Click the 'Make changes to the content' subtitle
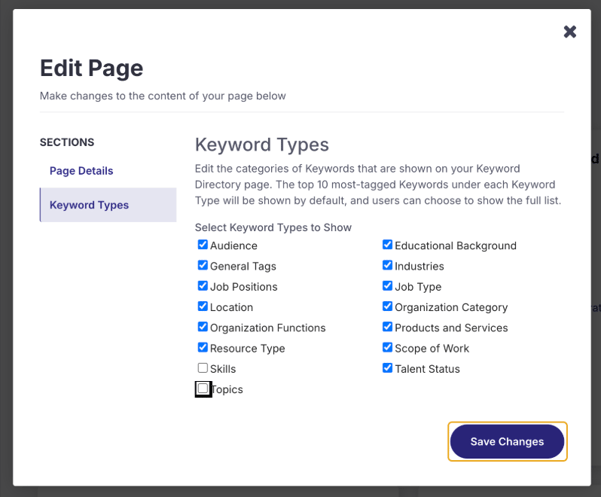601x497 pixels. (163, 96)
